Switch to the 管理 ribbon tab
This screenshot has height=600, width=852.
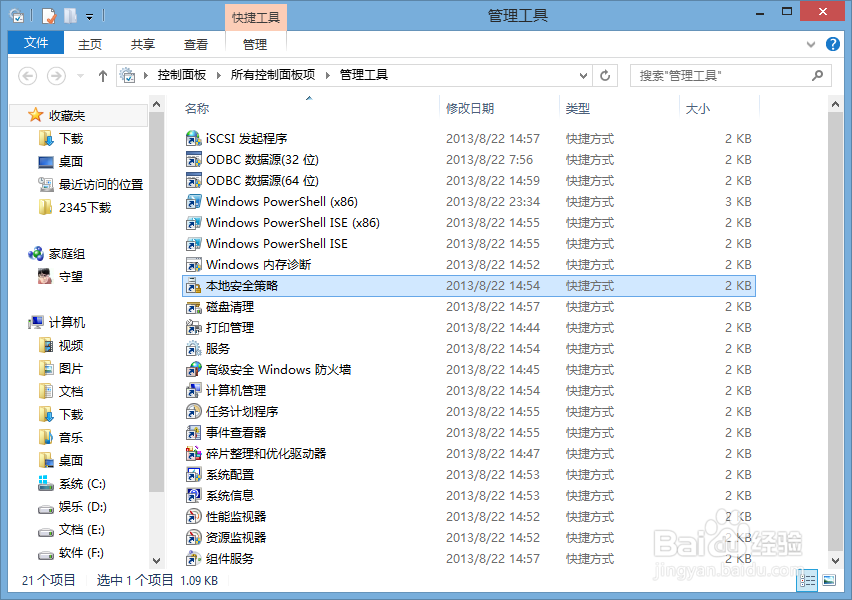click(x=255, y=44)
